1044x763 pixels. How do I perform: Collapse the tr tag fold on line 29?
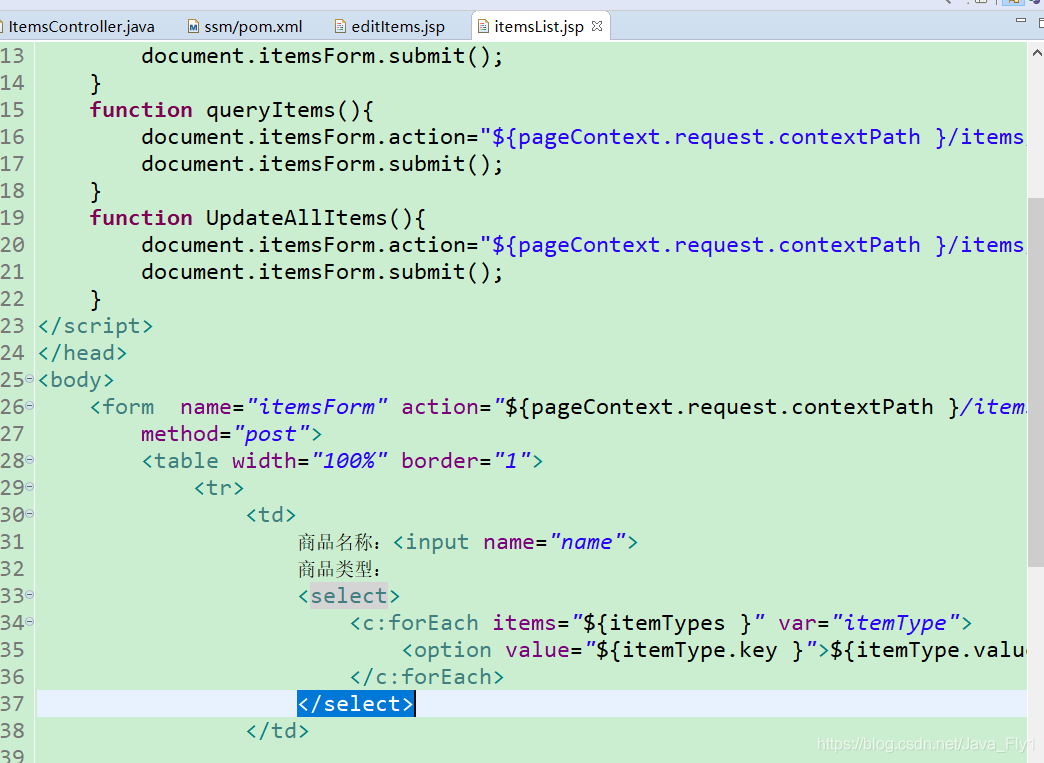tap(29, 487)
